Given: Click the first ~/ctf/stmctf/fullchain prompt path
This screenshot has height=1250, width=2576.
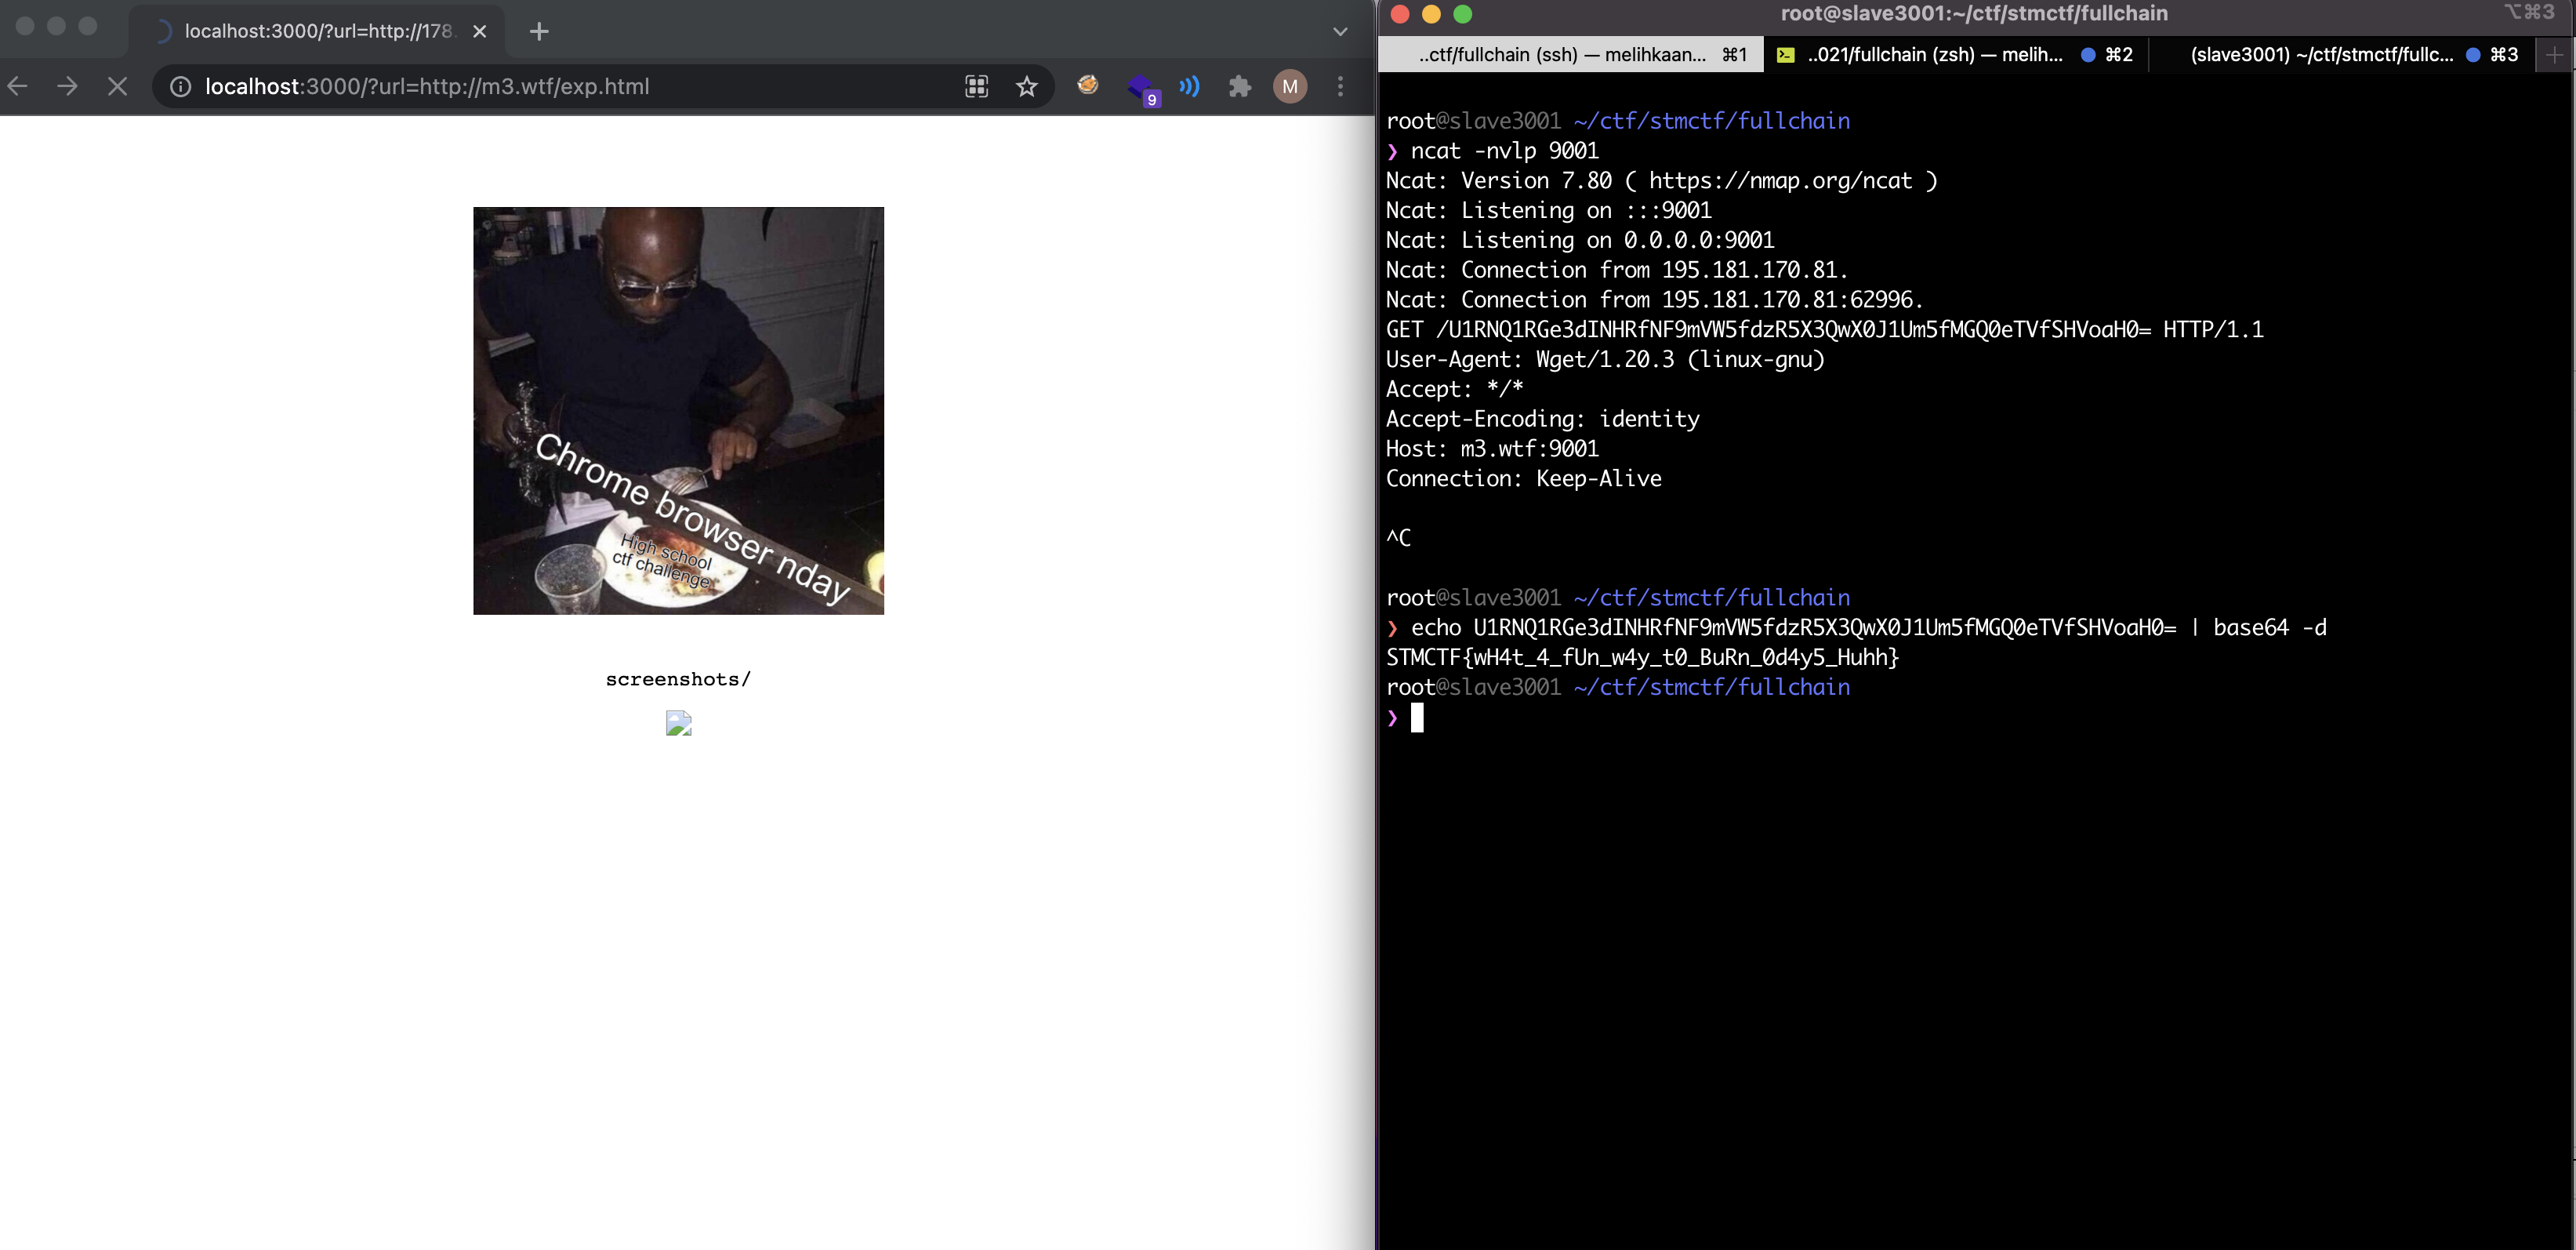Looking at the screenshot, I should (x=1711, y=121).
